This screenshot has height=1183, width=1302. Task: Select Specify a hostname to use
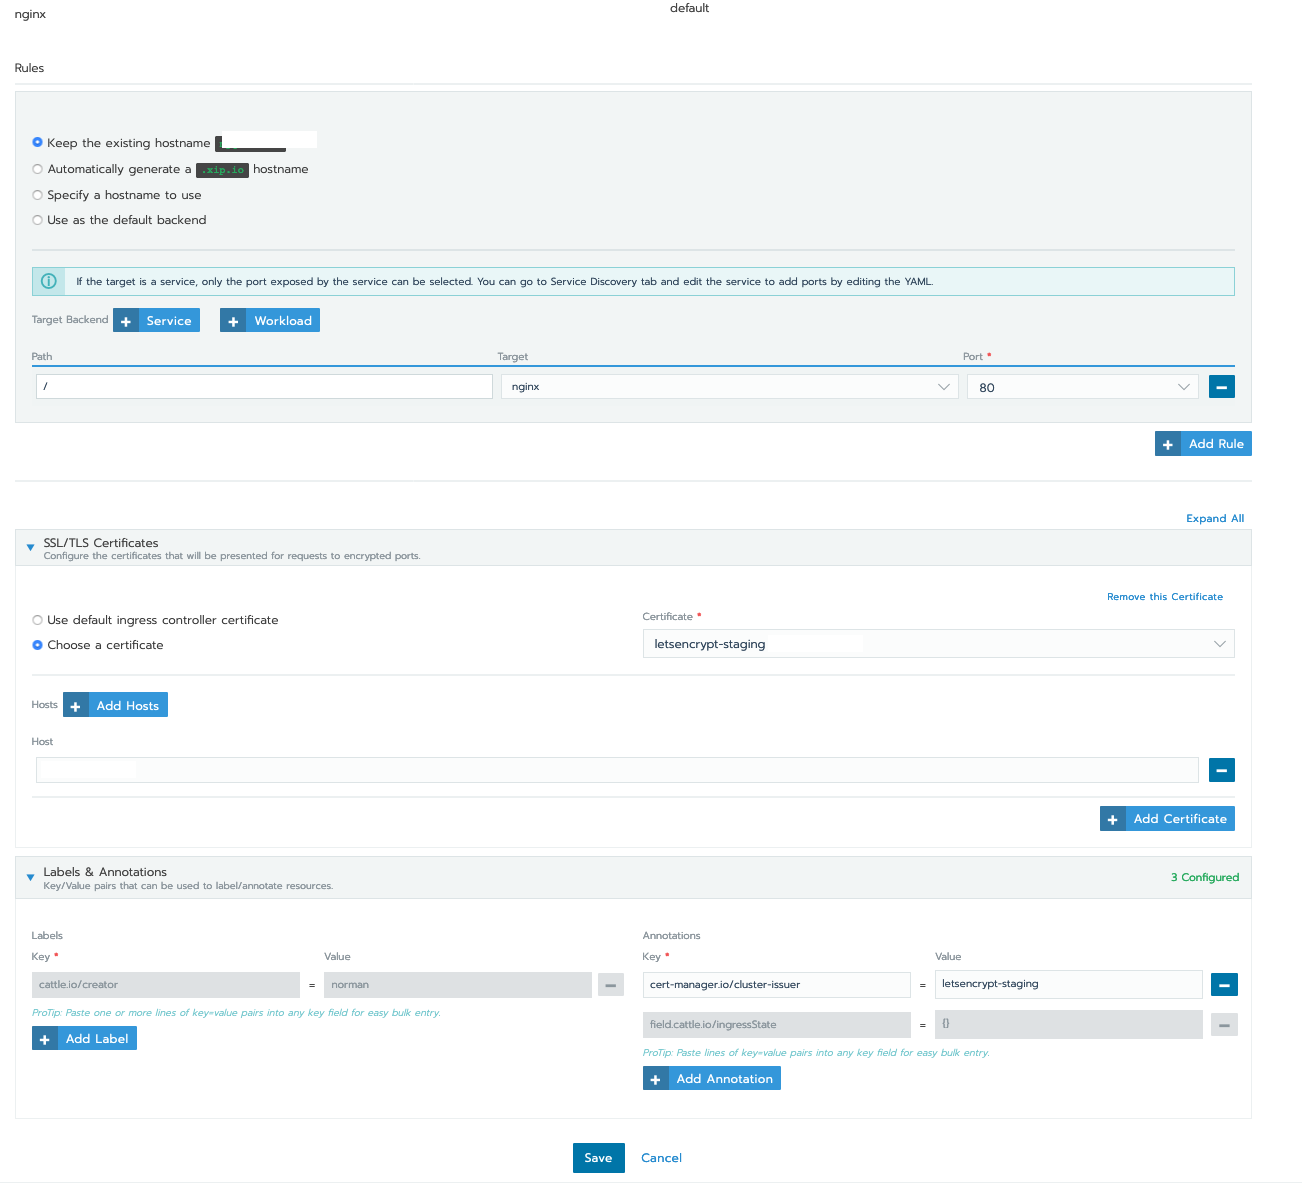click(x=37, y=195)
